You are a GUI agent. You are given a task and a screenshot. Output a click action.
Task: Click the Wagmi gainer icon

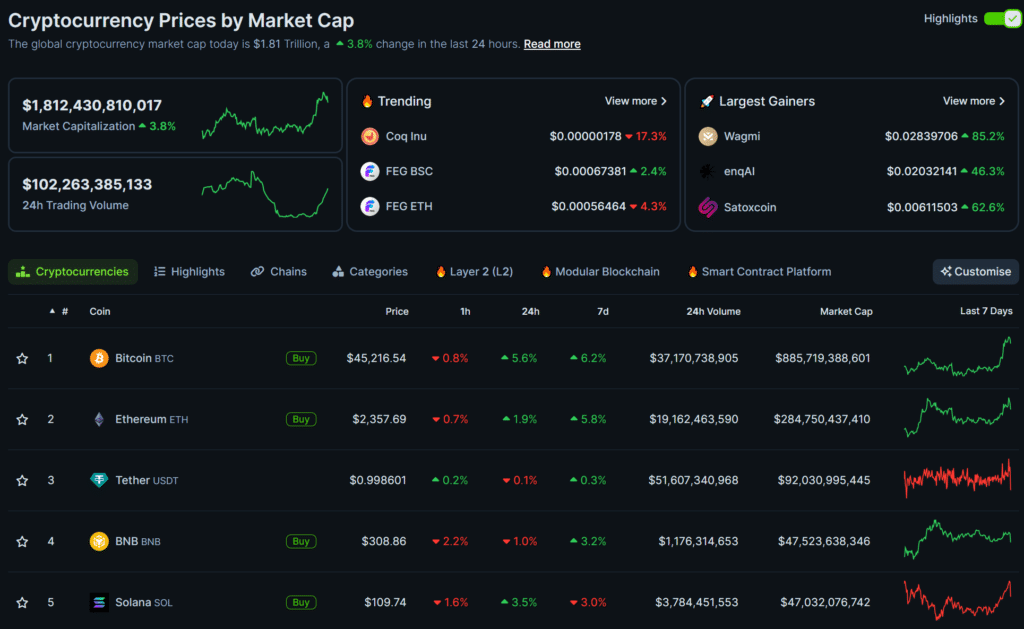click(x=708, y=137)
